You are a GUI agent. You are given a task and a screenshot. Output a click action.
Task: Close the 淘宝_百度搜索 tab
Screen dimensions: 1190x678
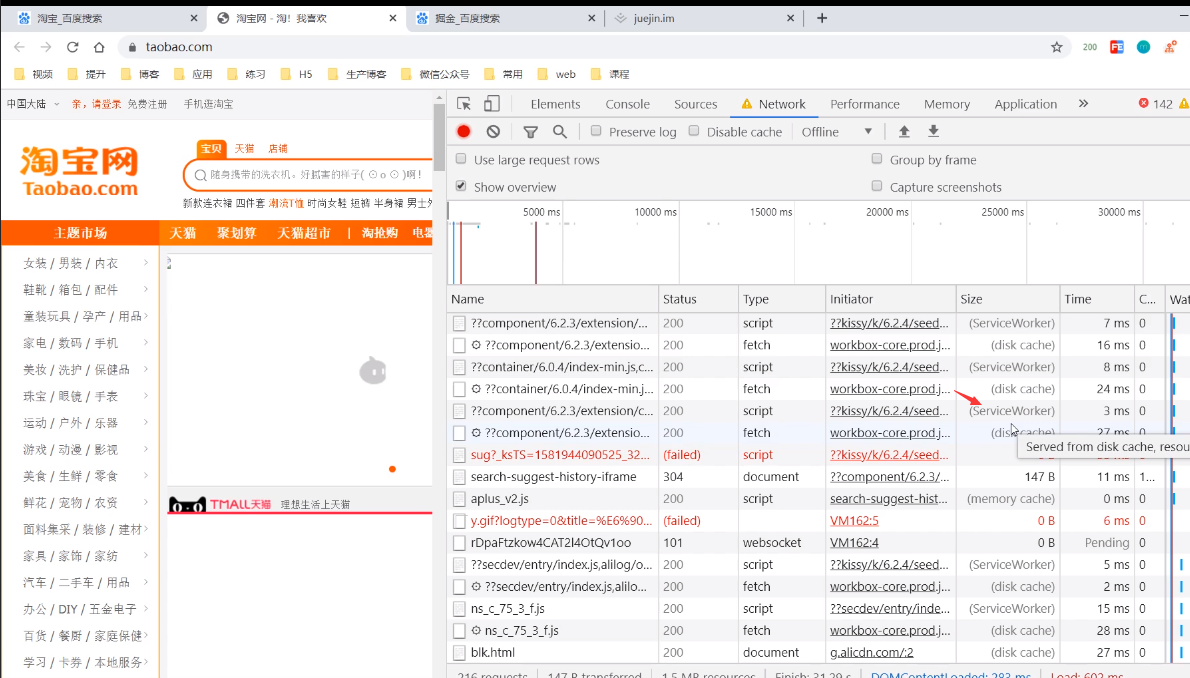click(194, 18)
